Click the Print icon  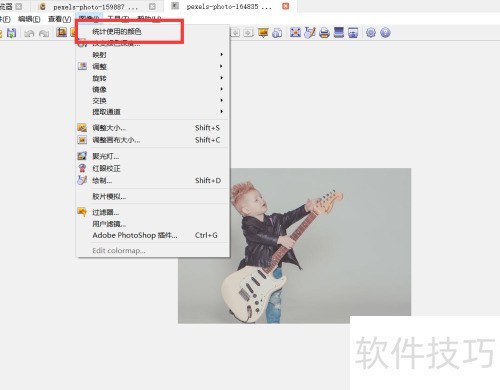point(324,33)
